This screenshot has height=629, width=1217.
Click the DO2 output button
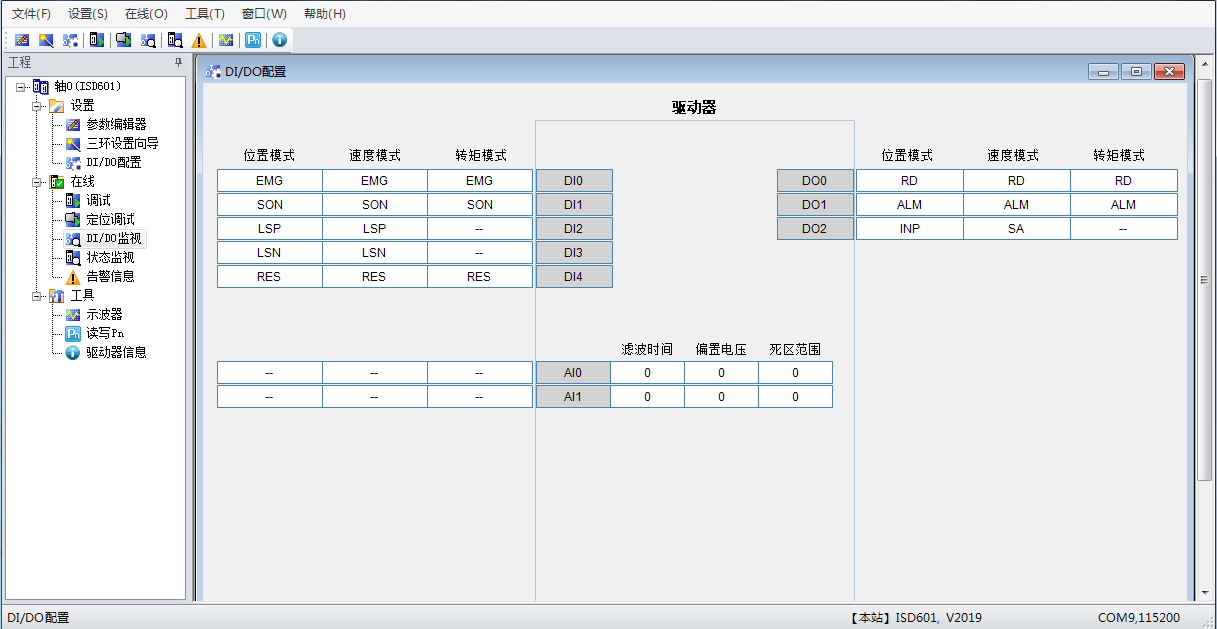[815, 229]
